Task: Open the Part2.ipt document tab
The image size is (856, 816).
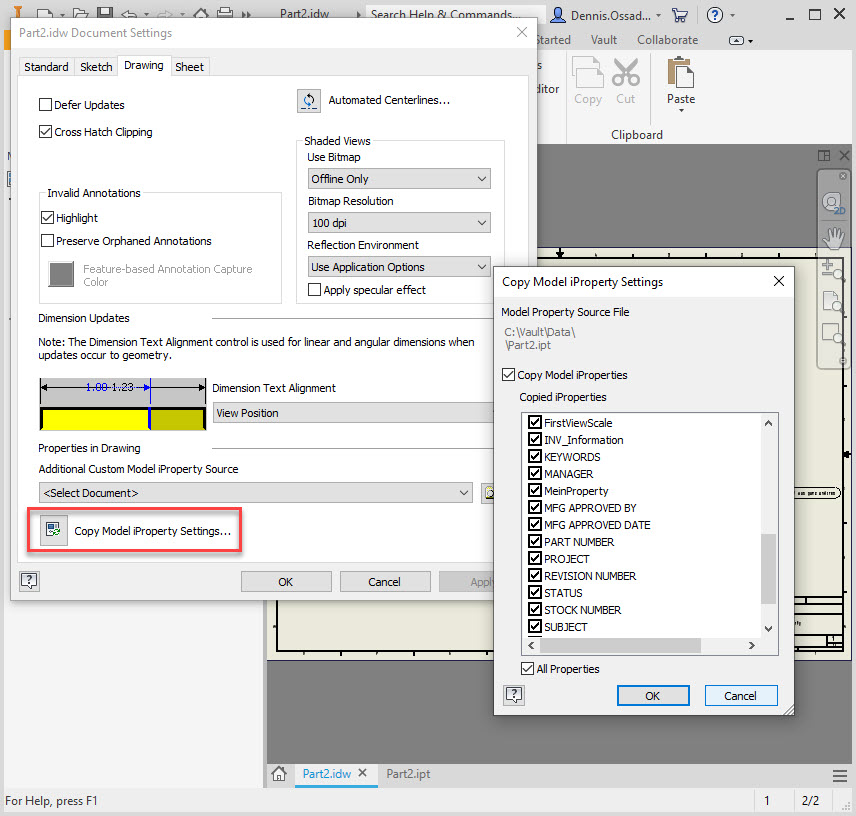Action: [407, 773]
